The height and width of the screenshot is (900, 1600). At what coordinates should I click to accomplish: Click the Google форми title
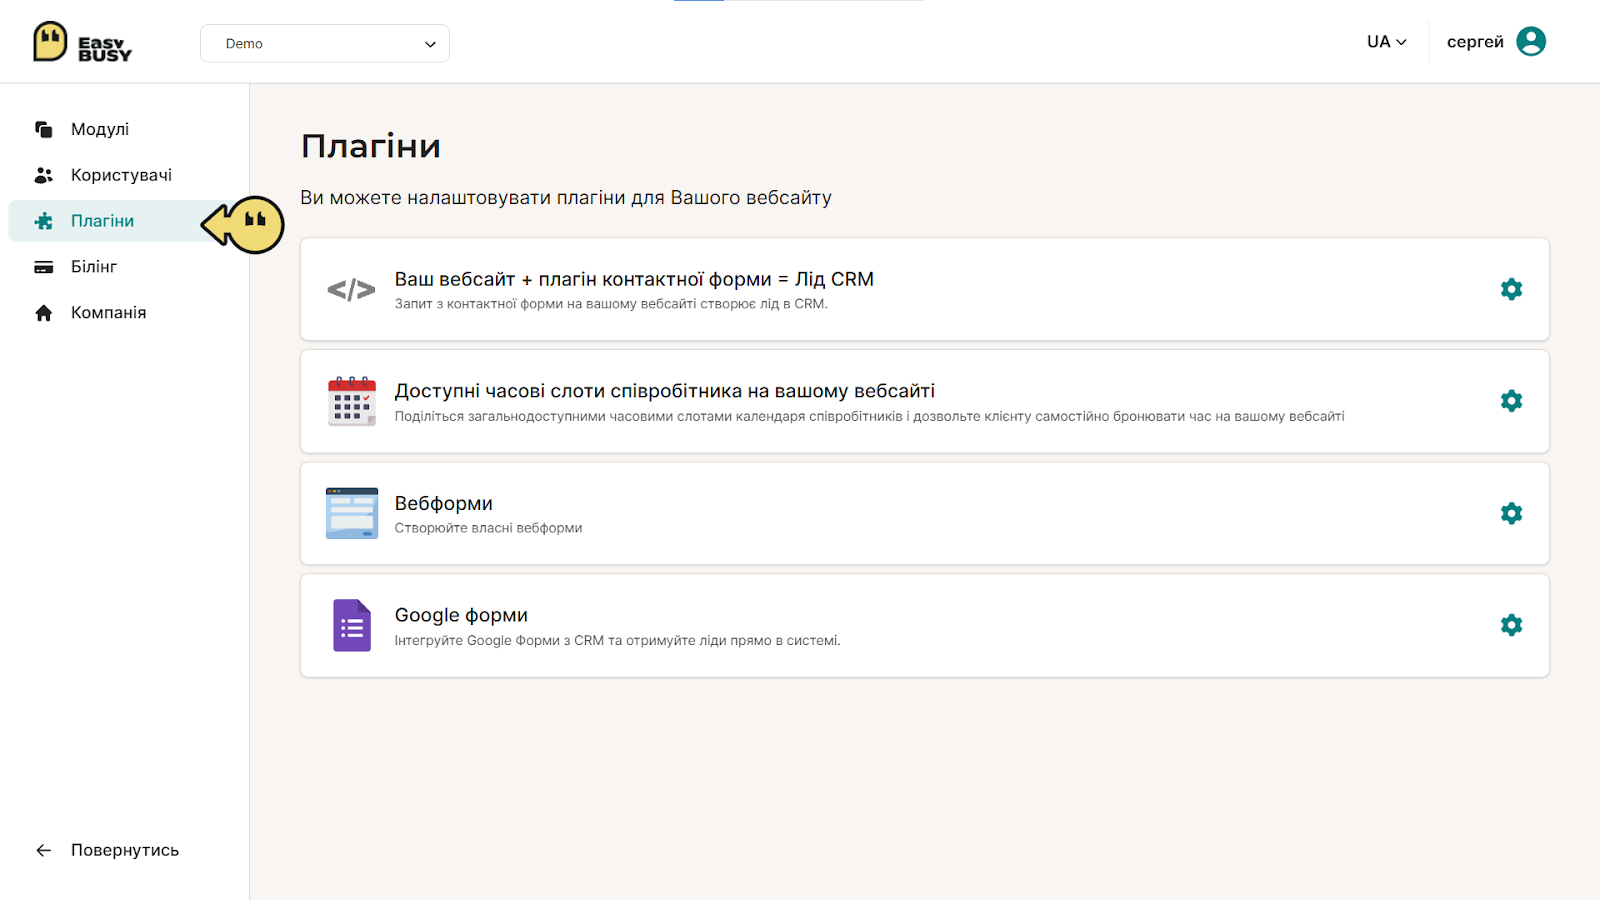[461, 615]
